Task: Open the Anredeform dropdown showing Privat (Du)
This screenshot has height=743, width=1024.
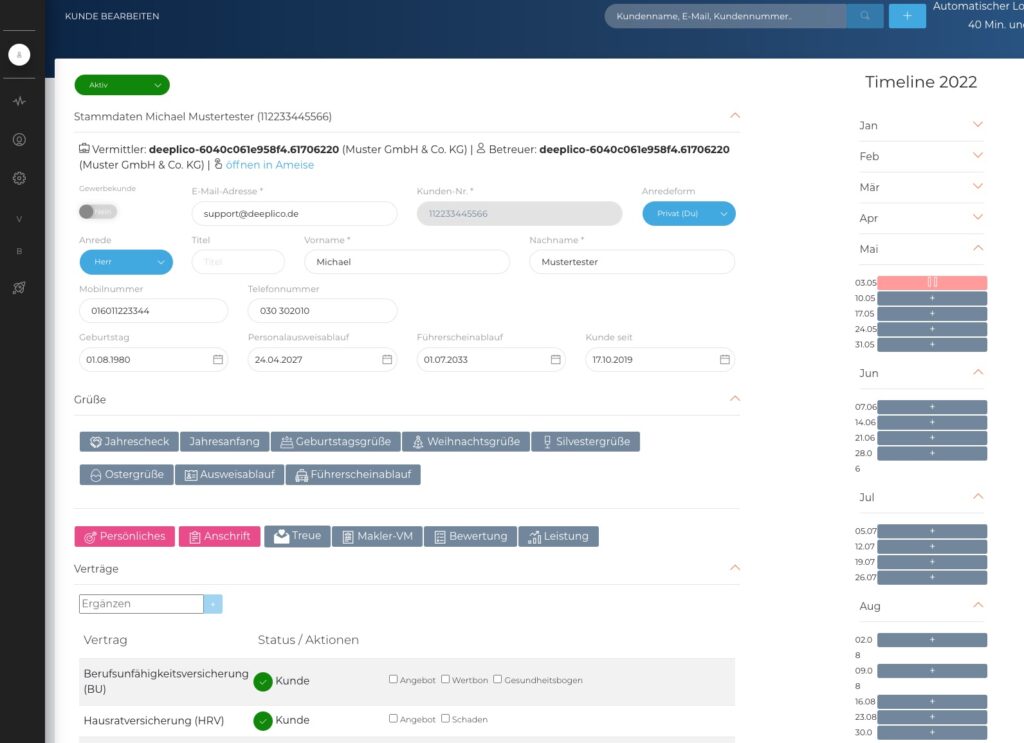Action: [689, 213]
